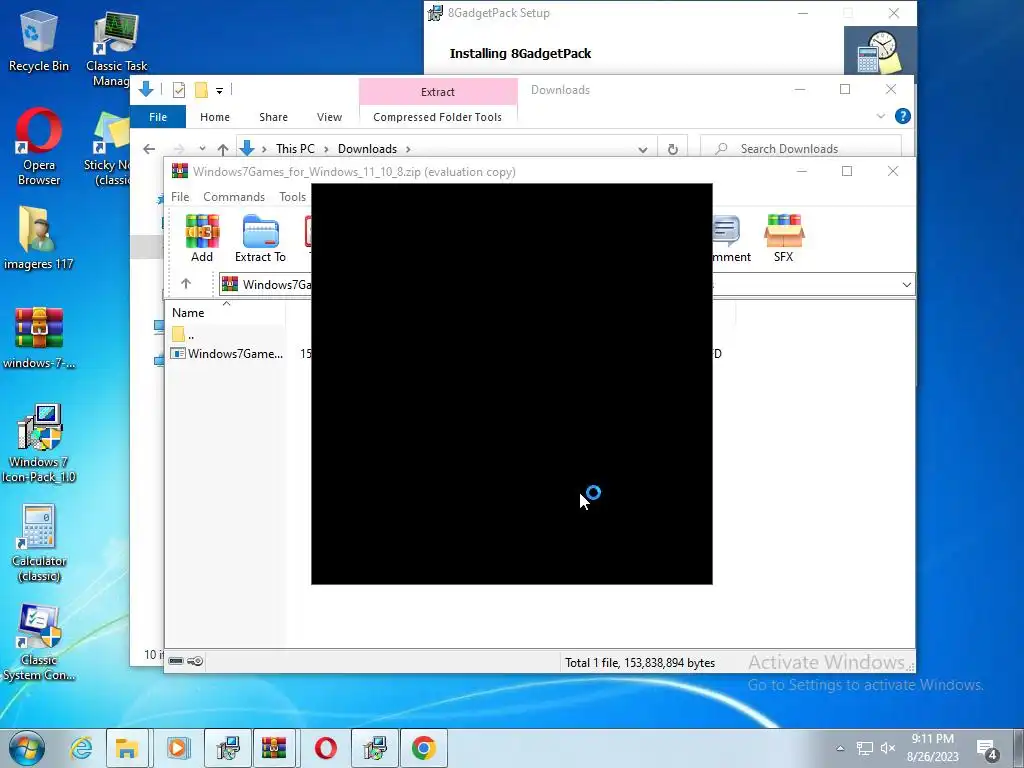Click Downloads in address breadcrumb
The image size is (1024, 768).
pos(367,149)
